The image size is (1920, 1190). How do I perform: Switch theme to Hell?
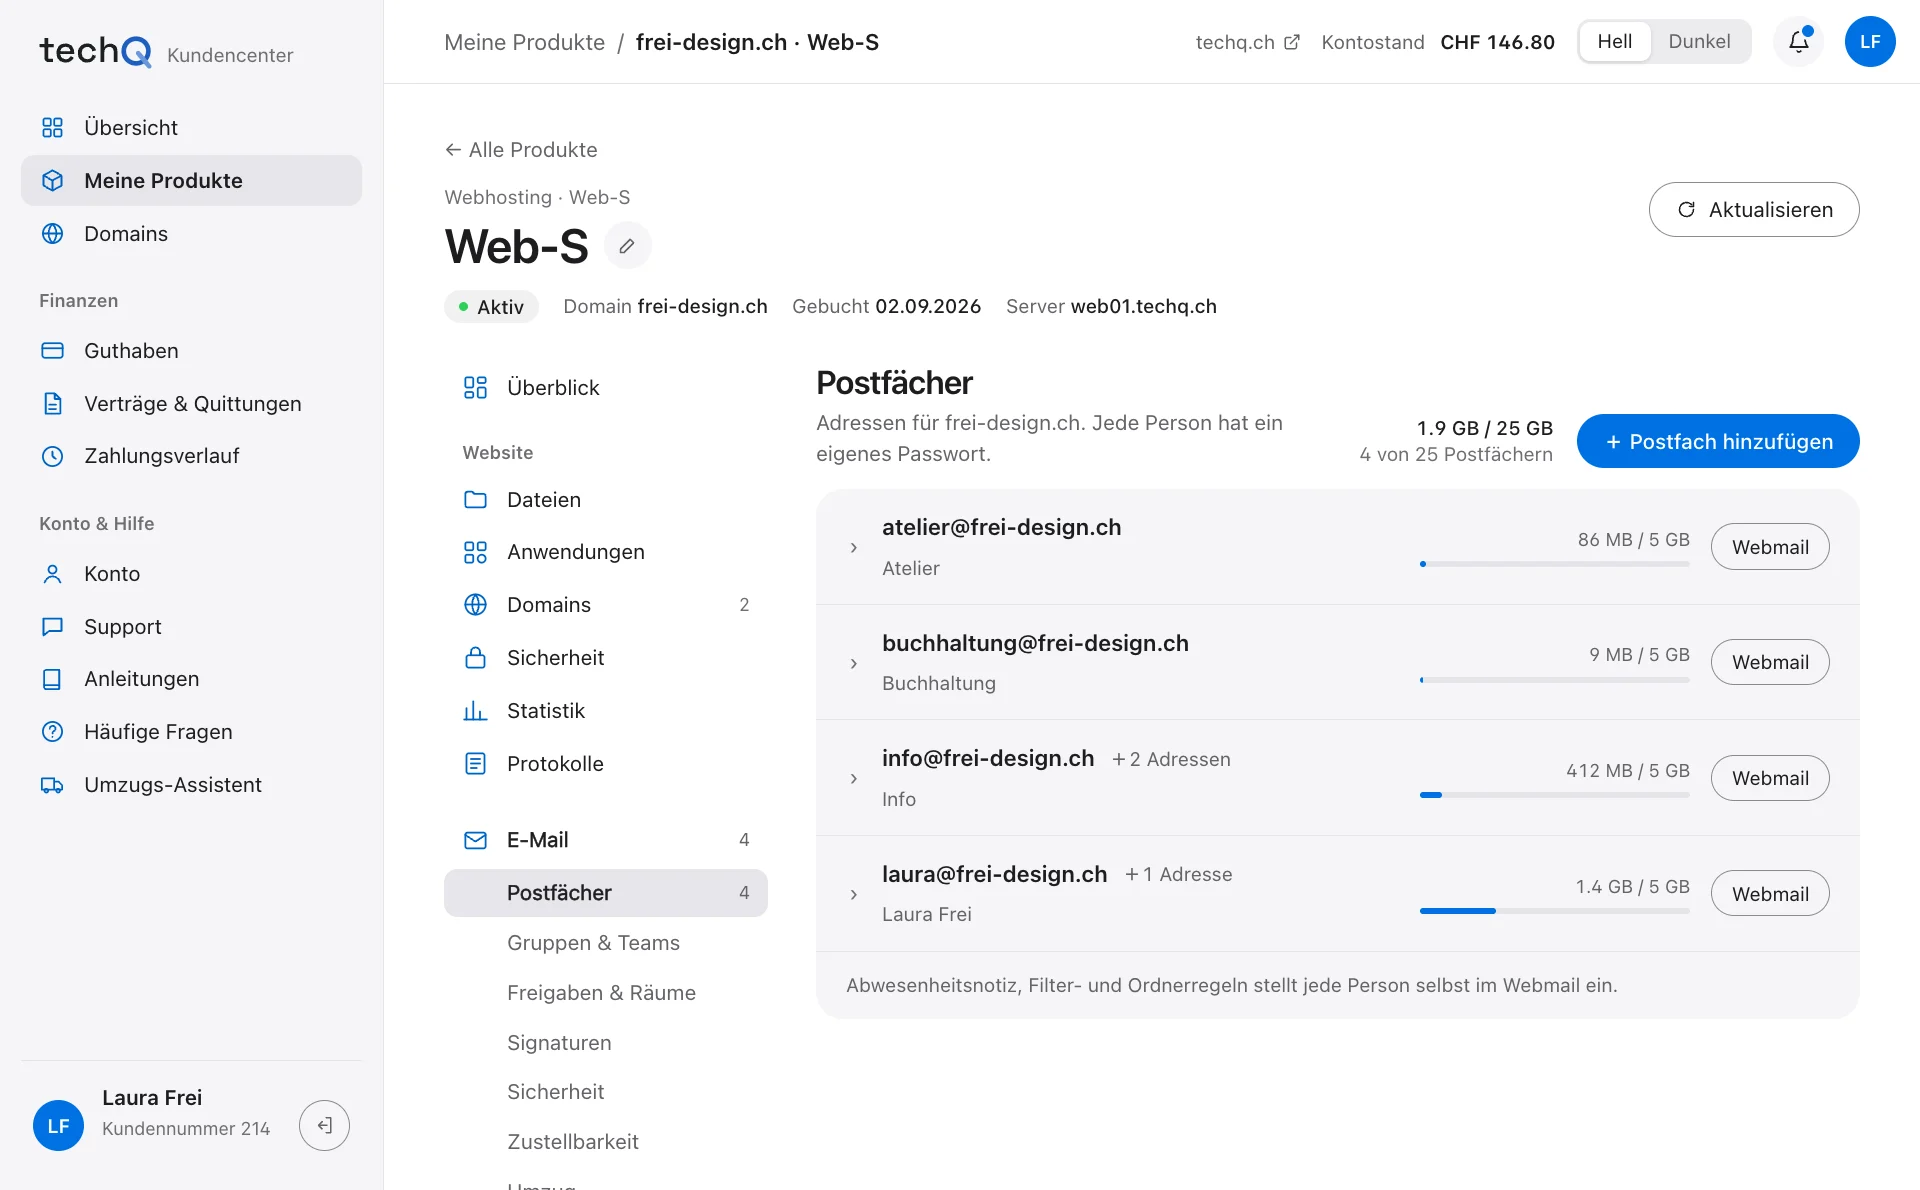click(x=1615, y=42)
